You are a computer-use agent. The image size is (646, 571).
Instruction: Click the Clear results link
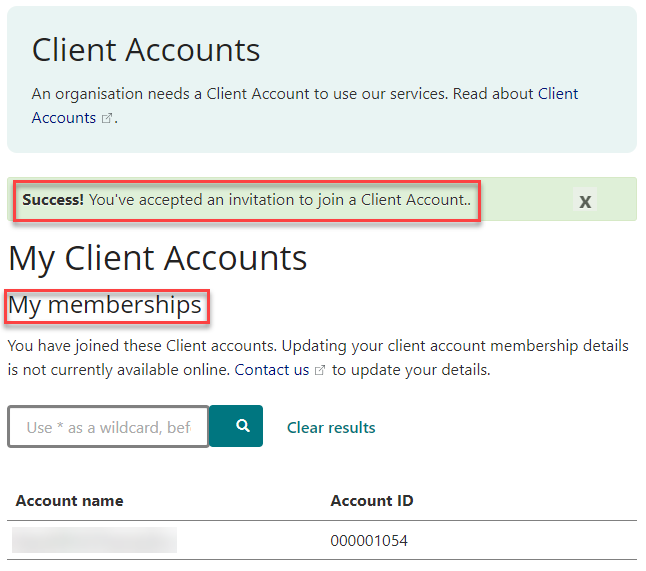click(x=331, y=427)
